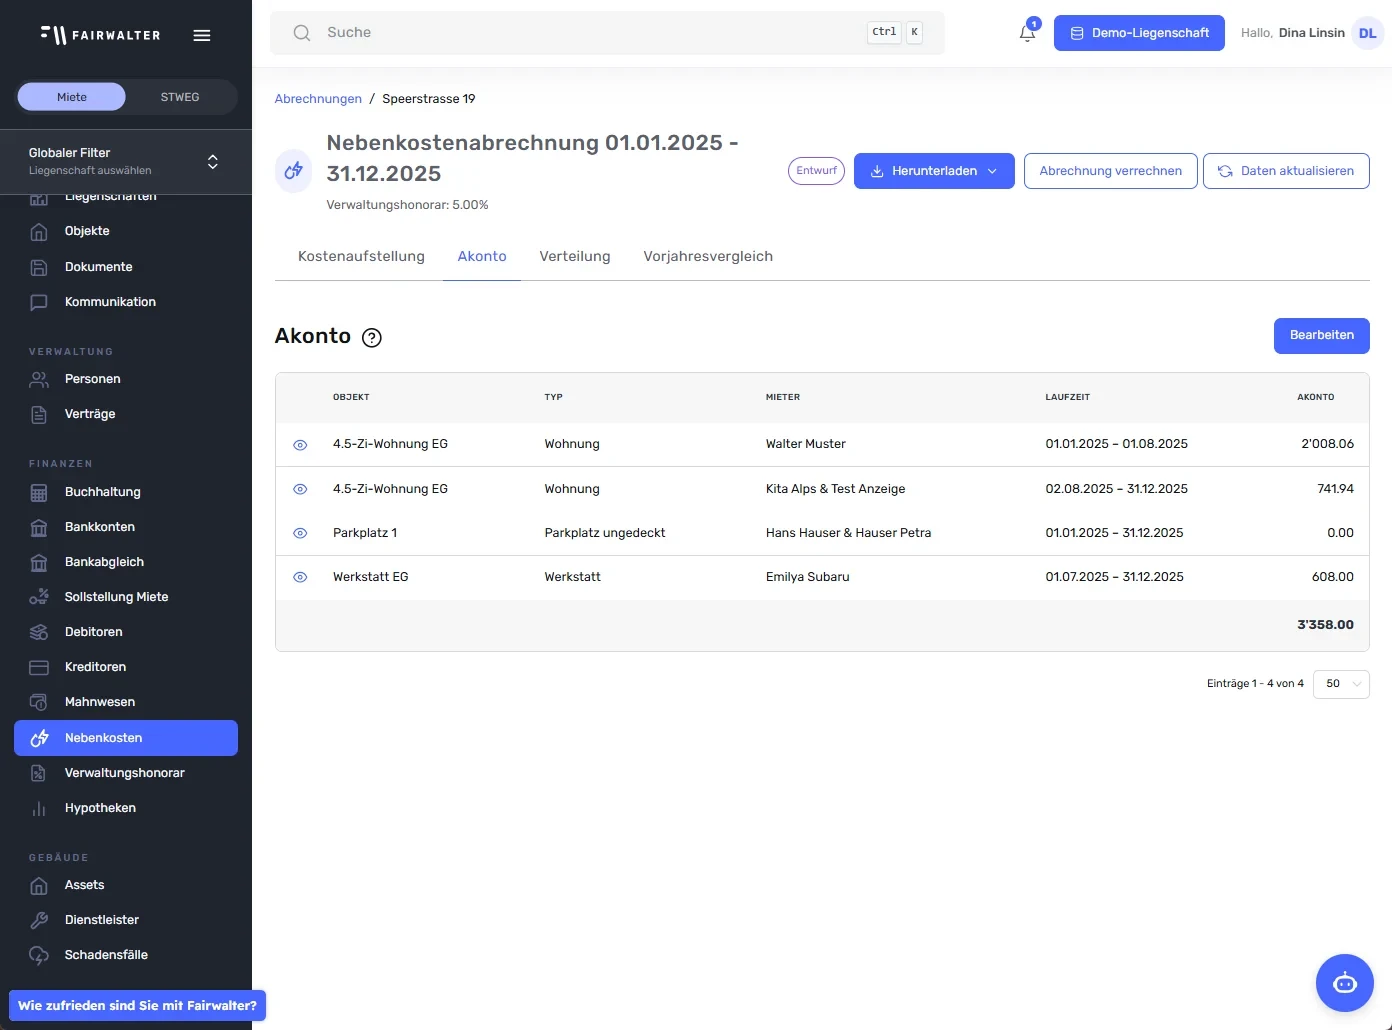Open the Kostenaufstellung tab
Image resolution: width=1392 pixels, height=1030 pixels.
coord(361,256)
